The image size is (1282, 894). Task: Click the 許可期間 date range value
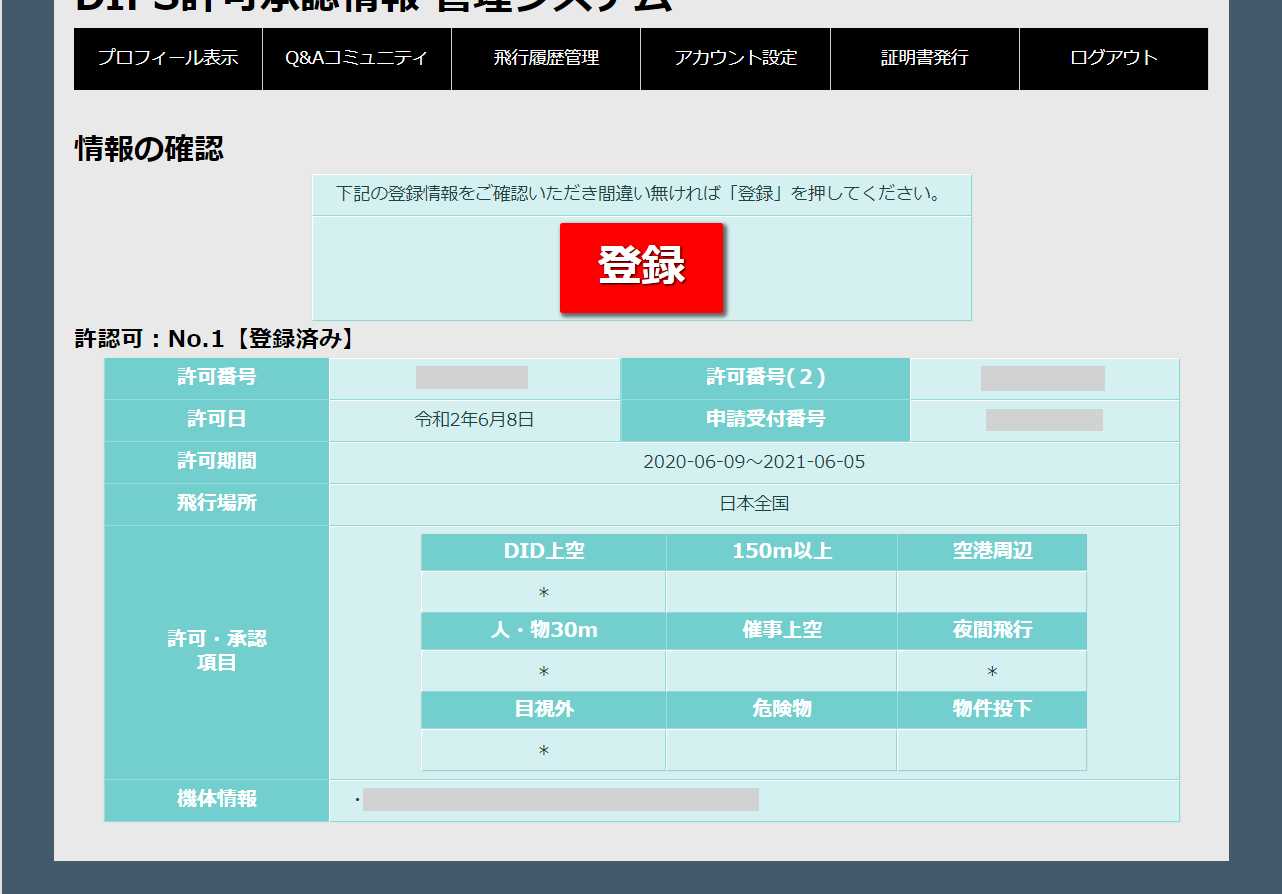coord(754,462)
